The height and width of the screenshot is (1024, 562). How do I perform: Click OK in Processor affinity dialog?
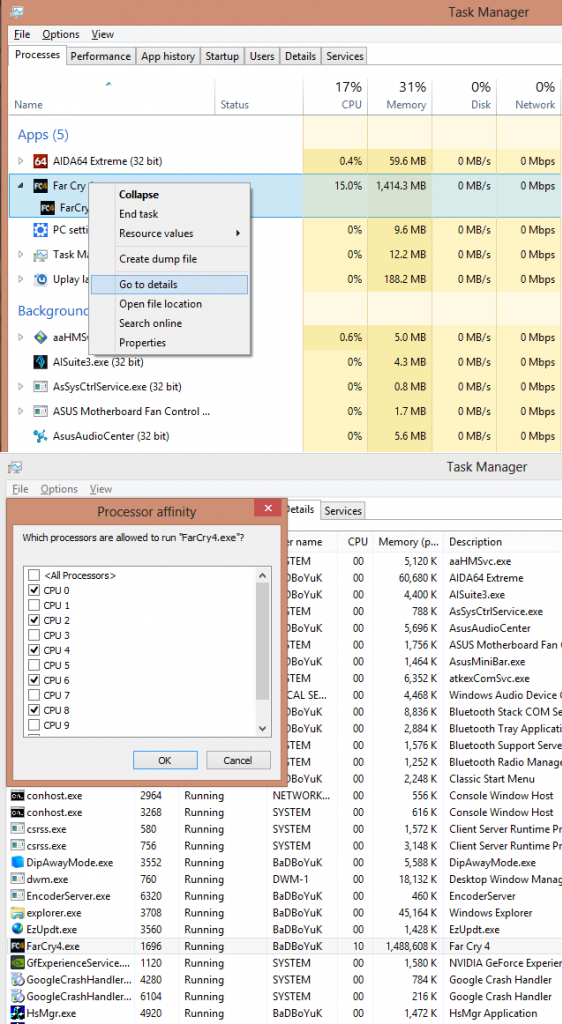165,760
